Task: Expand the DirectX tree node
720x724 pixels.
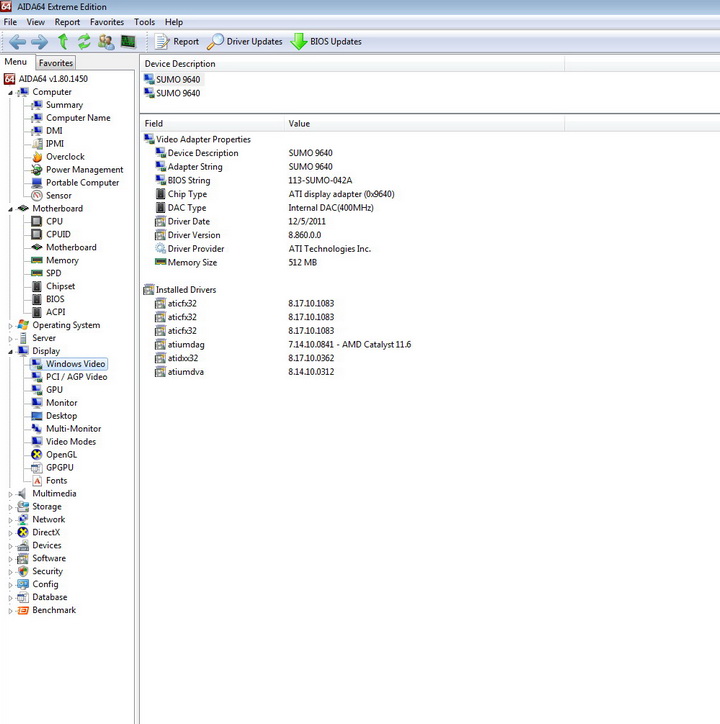Action: [x=10, y=533]
